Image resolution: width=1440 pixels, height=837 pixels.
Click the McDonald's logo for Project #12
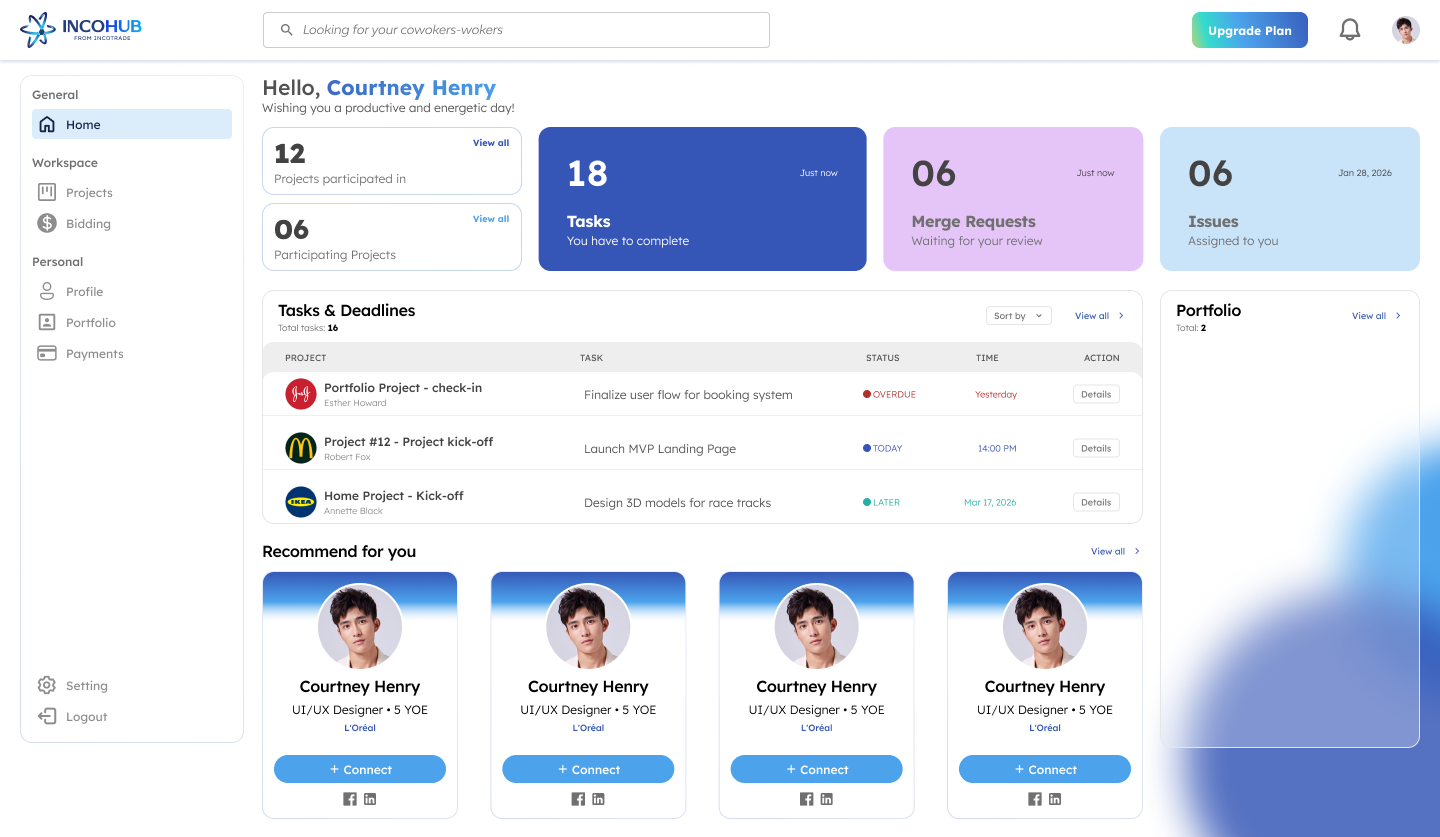301,448
